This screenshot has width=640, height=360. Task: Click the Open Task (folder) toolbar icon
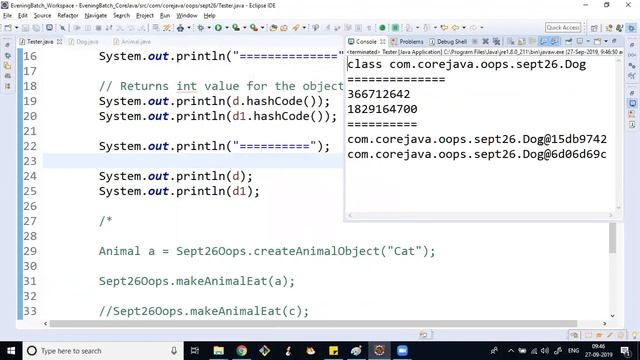pos(284,27)
